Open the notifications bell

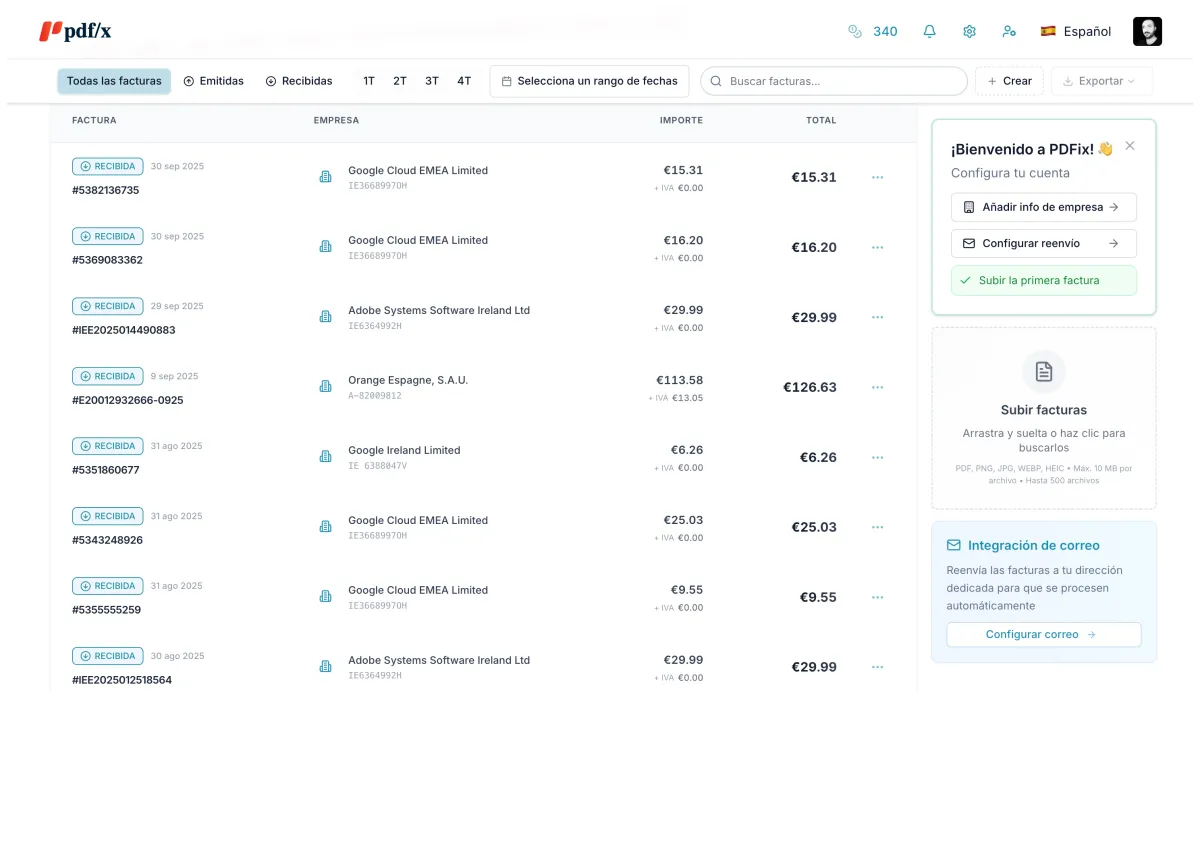tap(929, 31)
